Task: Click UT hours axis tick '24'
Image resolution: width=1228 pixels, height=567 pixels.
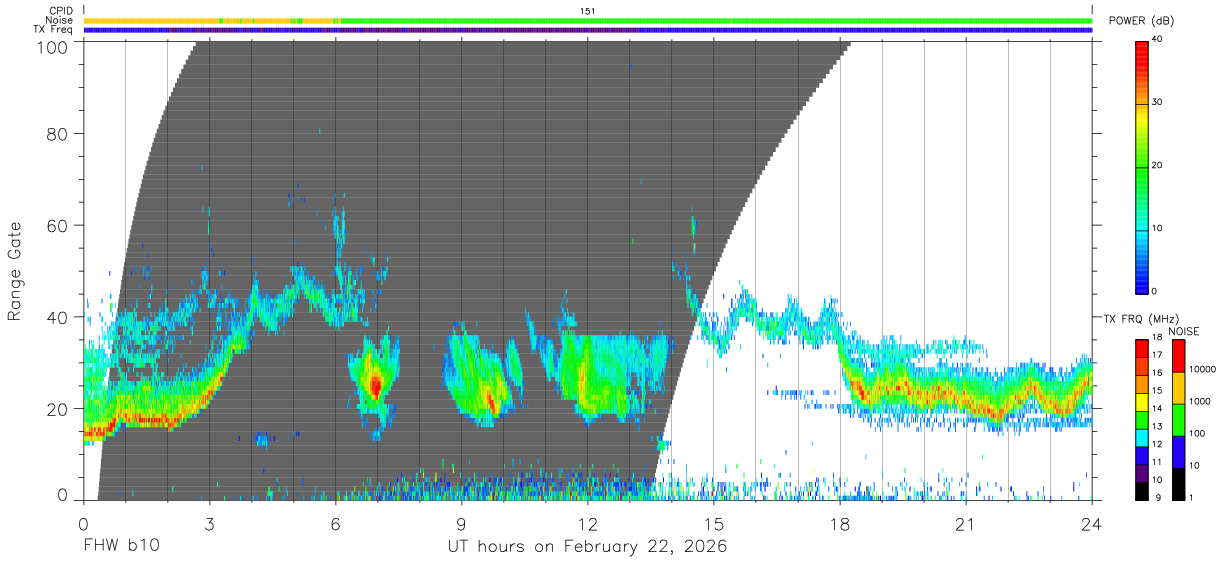Action: (x=1092, y=523)
